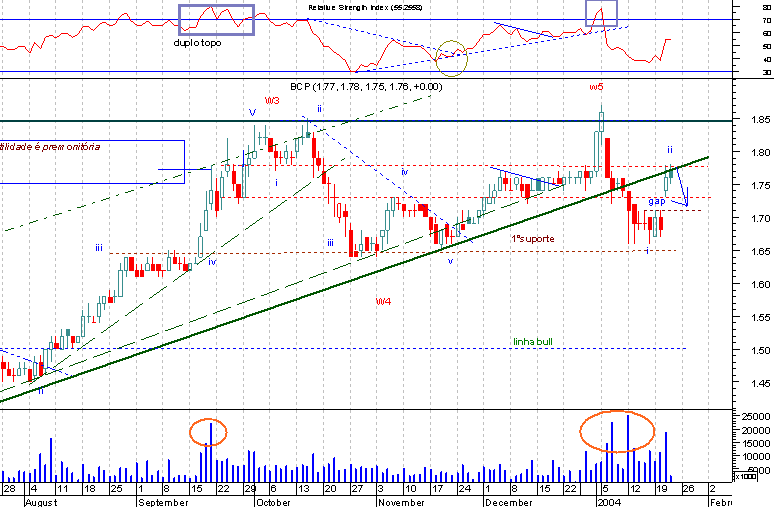The height and width of the screenshot is (507, 774).
Task: Click the blue 'V' label beside W3
Action: coord(253,113)
